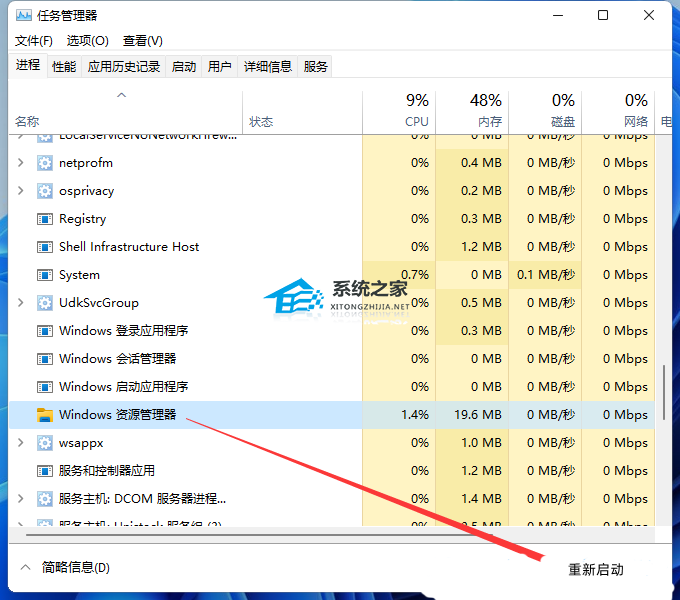680x600 pixels.
Task: Expand the UdkSvcGroup process group
Action: point(20,302)
